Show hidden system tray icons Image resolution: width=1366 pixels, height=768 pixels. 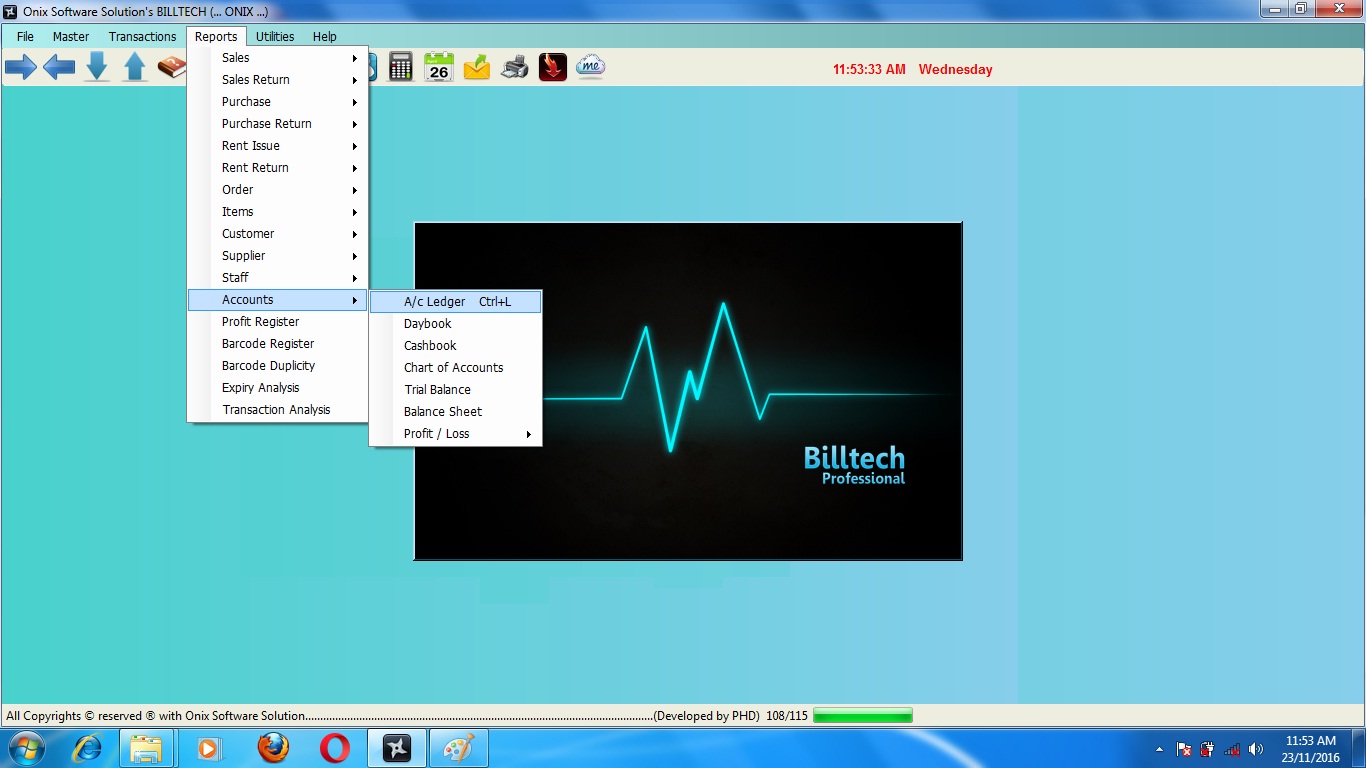(x=1159, y=749)
